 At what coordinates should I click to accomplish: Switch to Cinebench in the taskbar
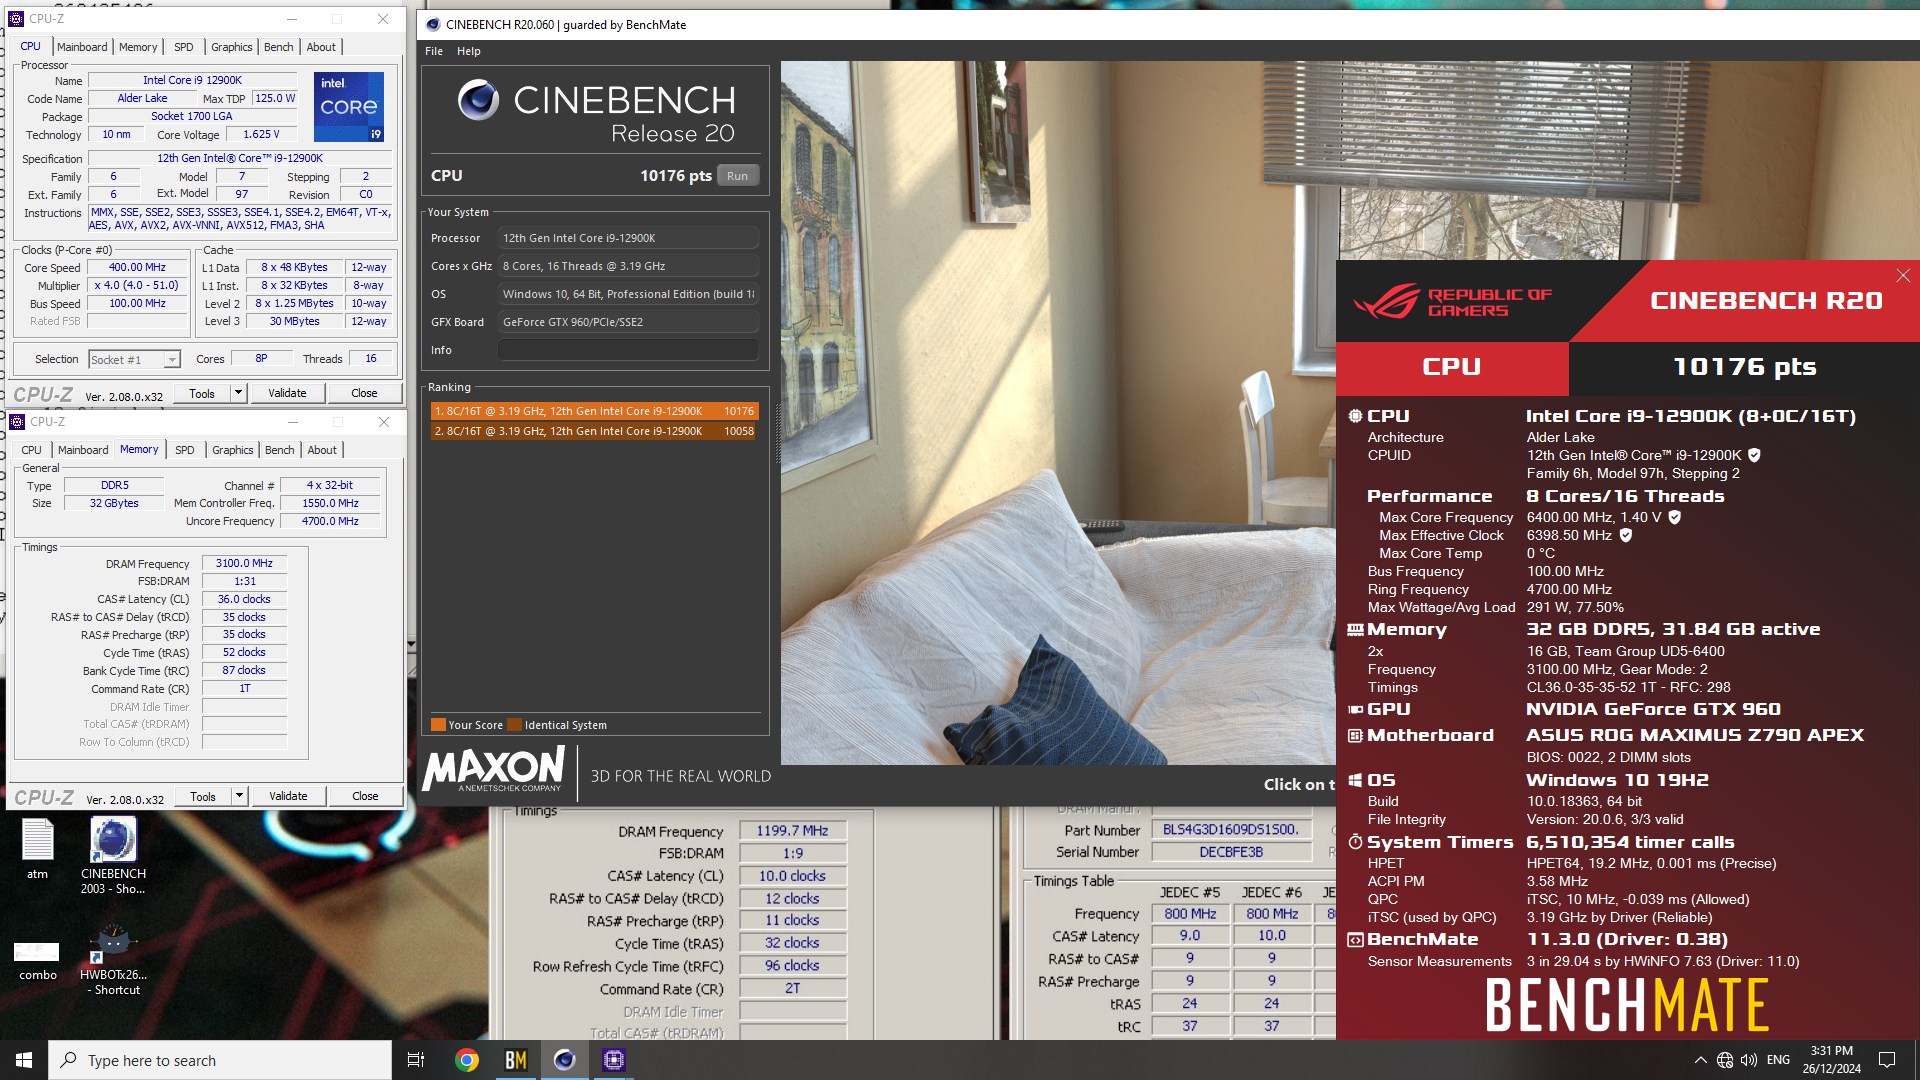tap(565, 1060)
